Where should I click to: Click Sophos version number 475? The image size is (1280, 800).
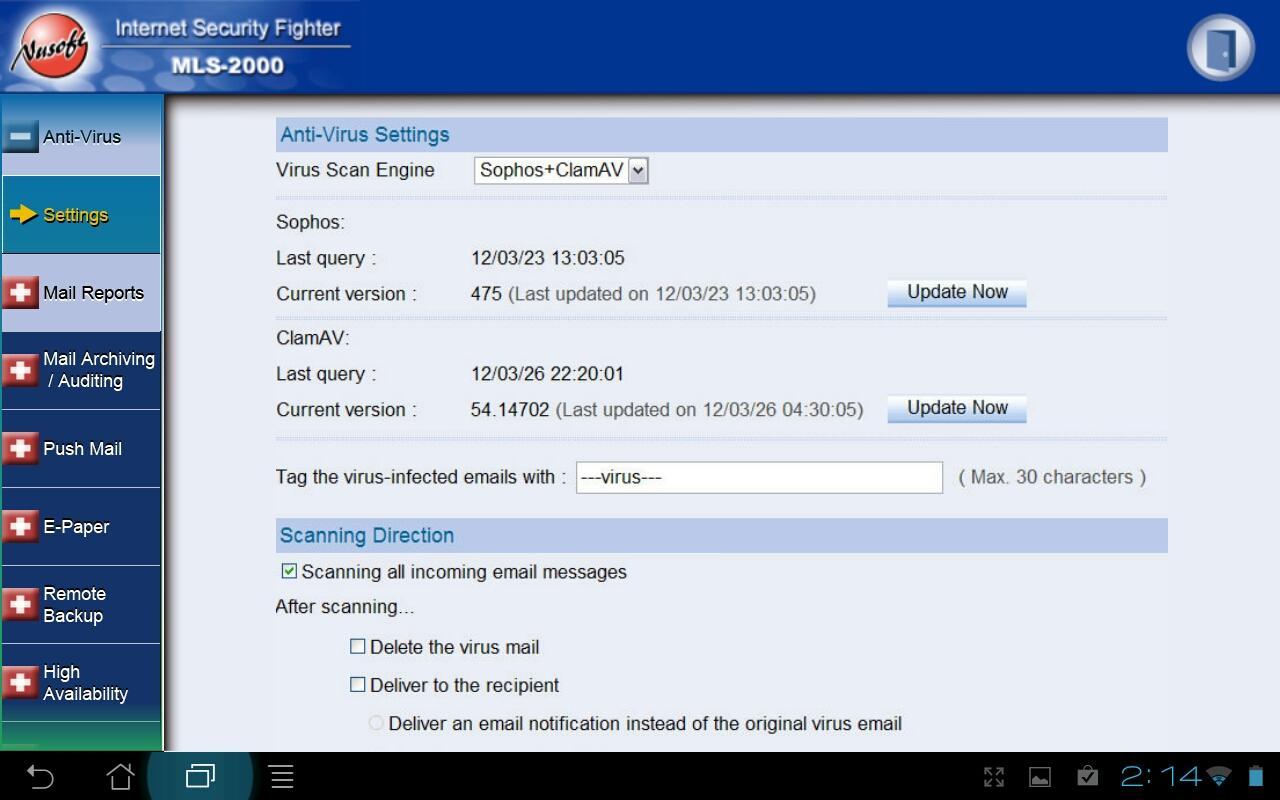click(x=486, y=294)
